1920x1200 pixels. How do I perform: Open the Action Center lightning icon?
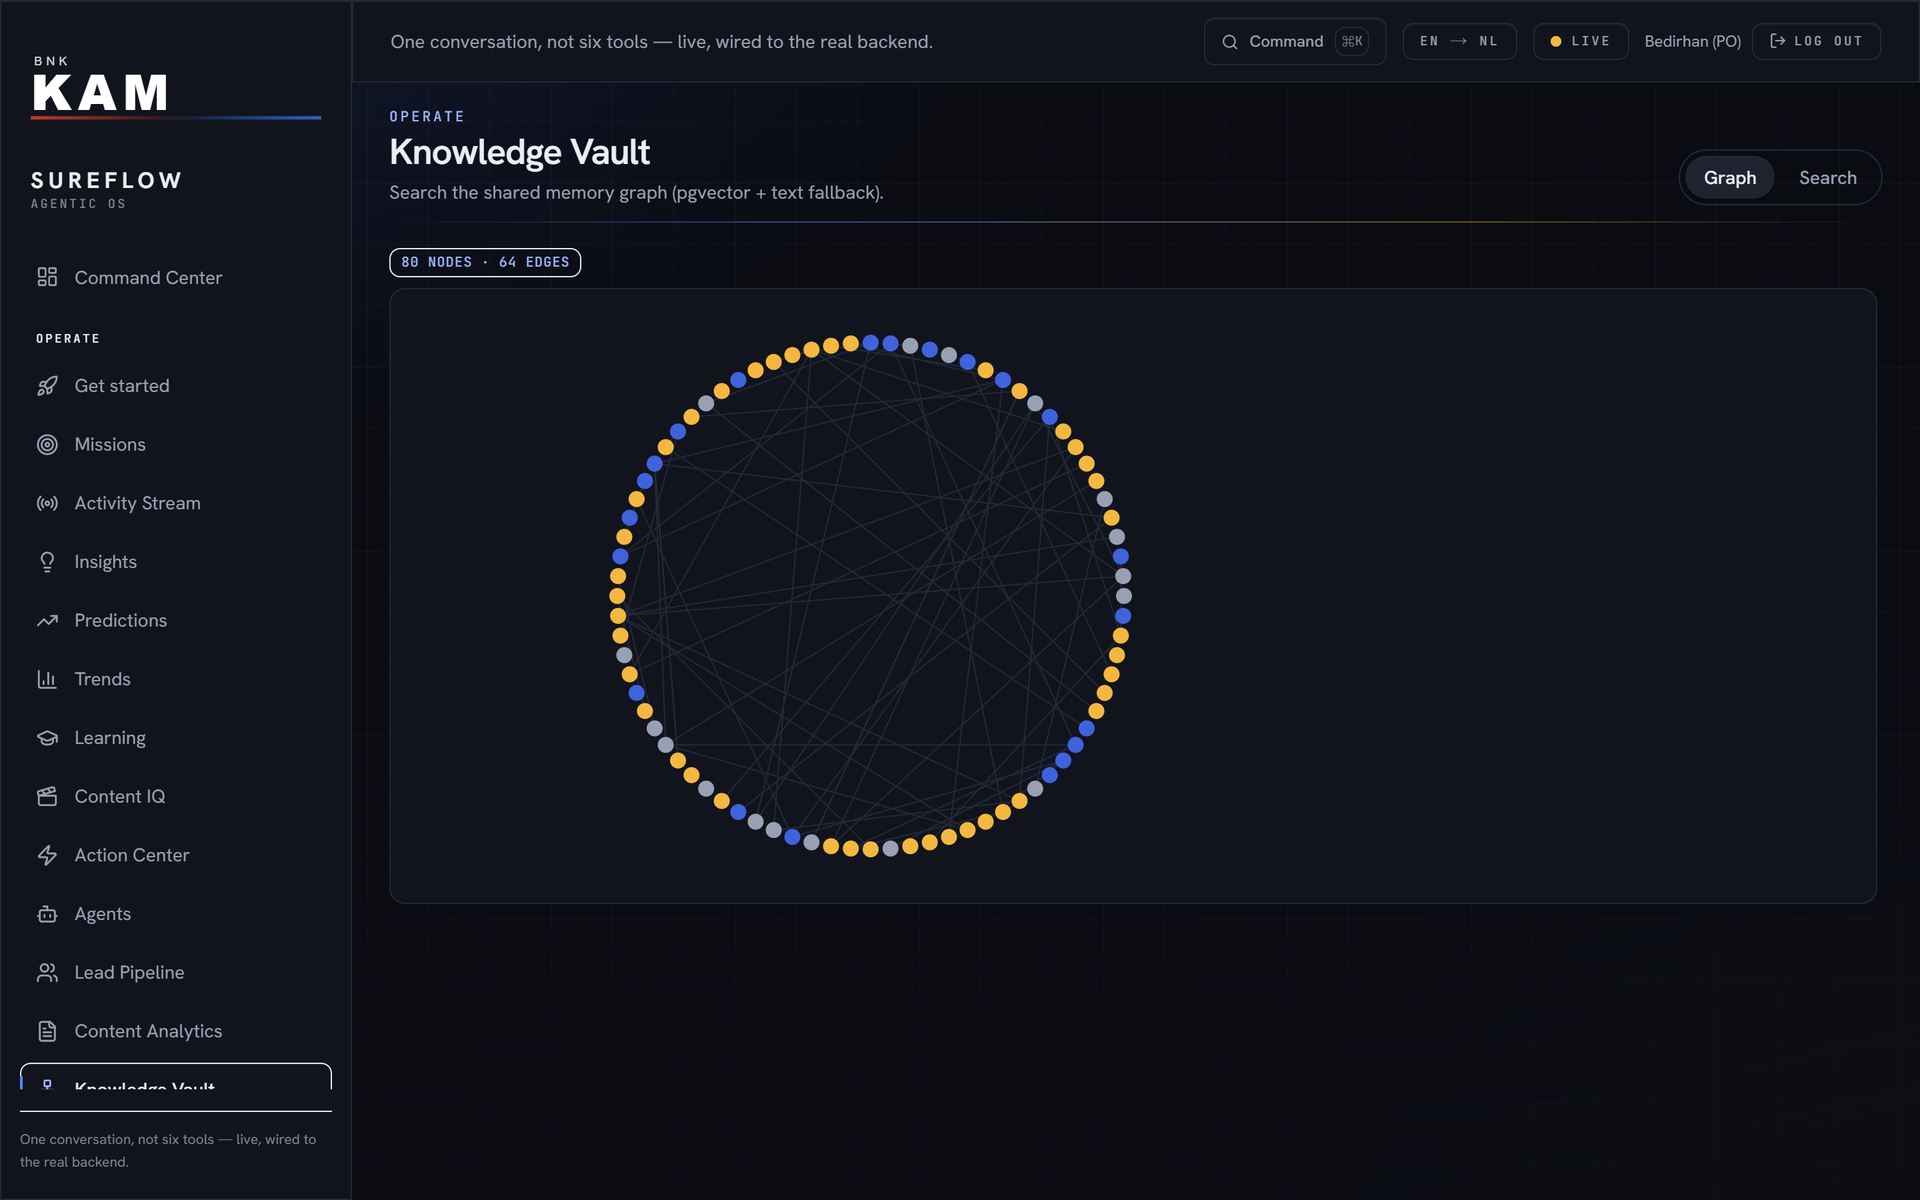(x=47, y=855)
